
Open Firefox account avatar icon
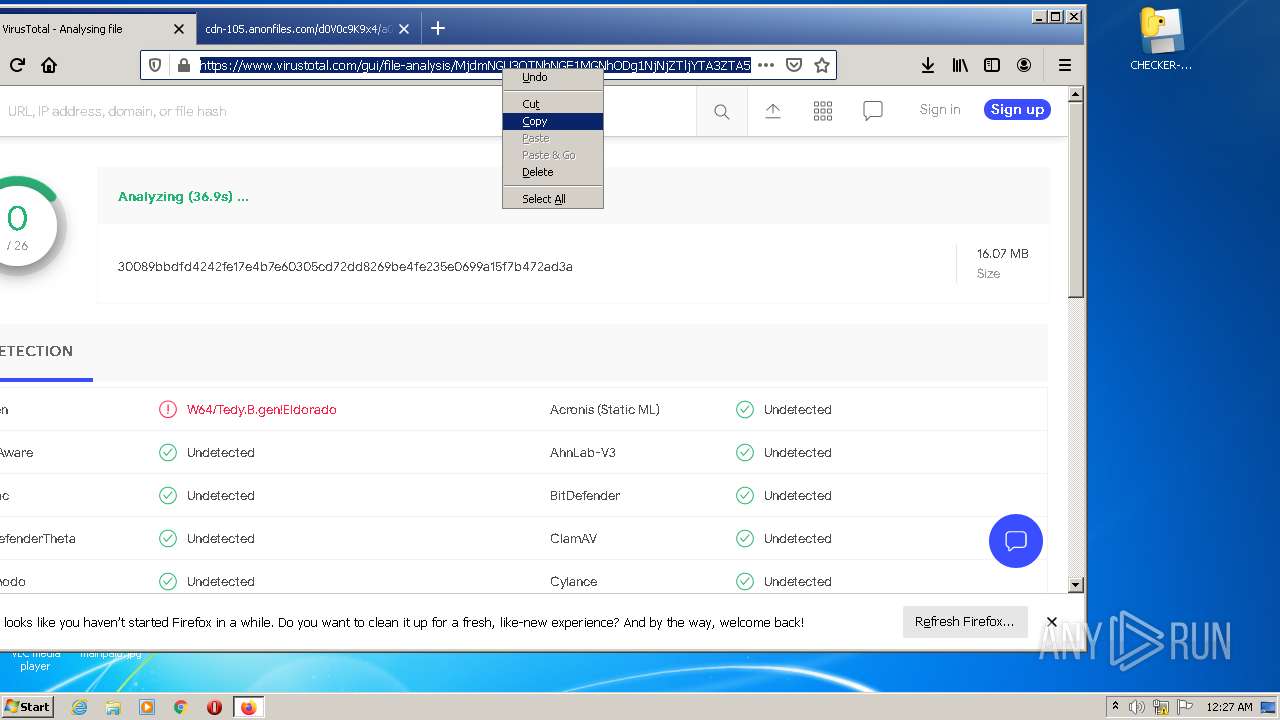(1024, 65)
